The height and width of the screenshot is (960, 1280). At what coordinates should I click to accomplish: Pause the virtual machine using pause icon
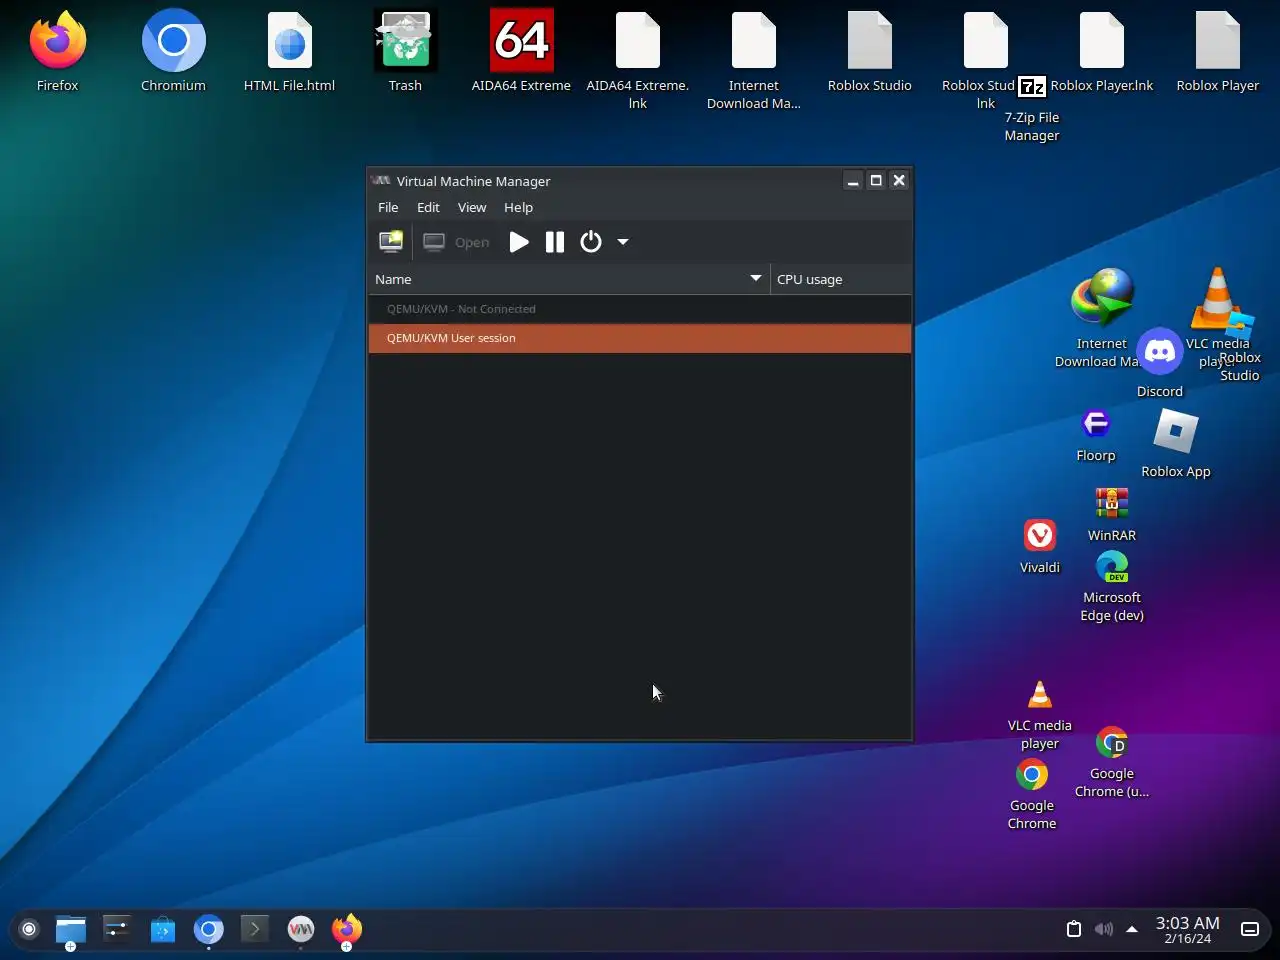(555, 242)
